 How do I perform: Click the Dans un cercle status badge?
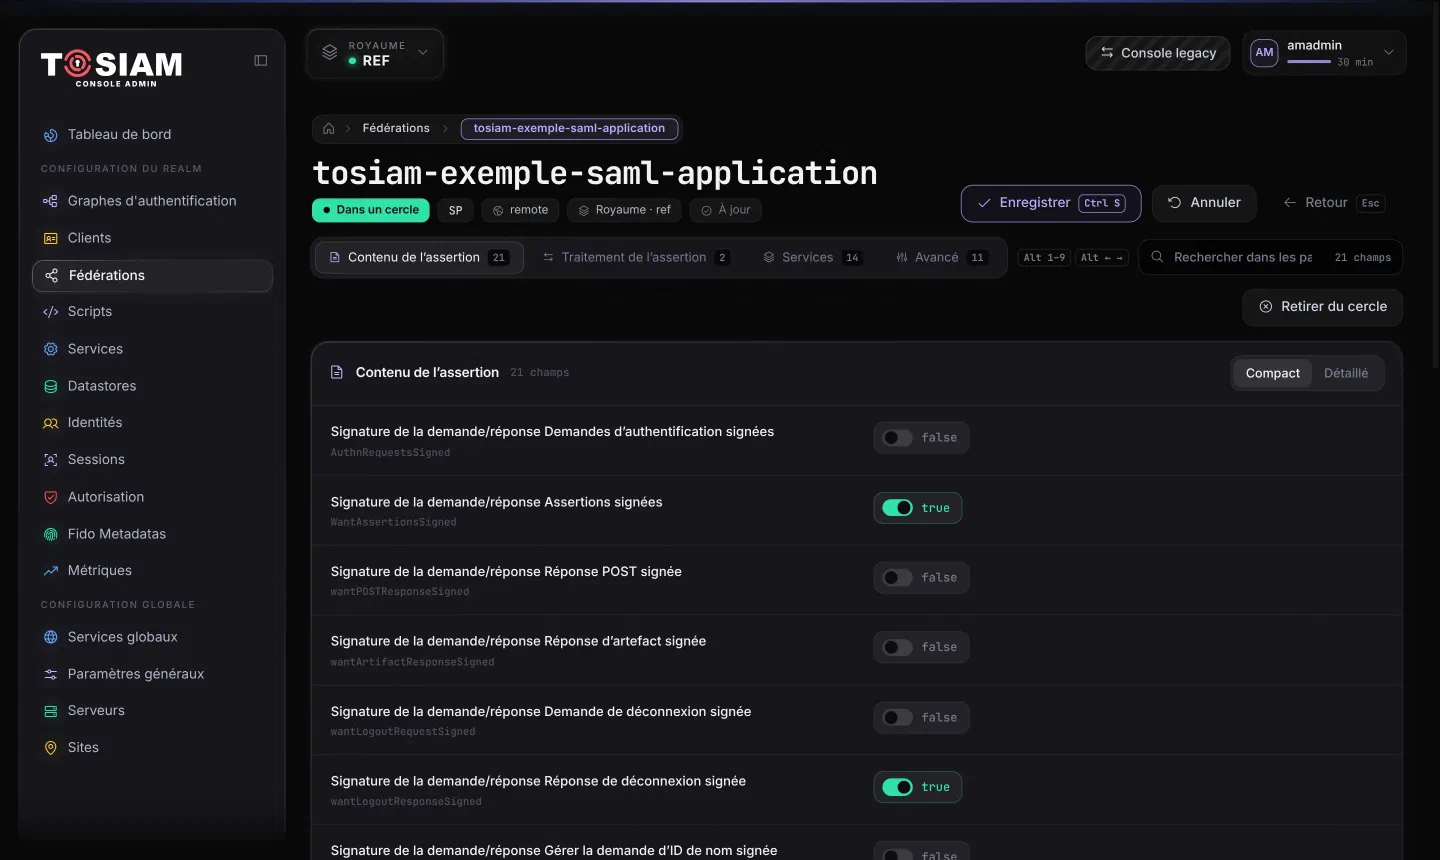pyautogui.click(x=371, y=210)
